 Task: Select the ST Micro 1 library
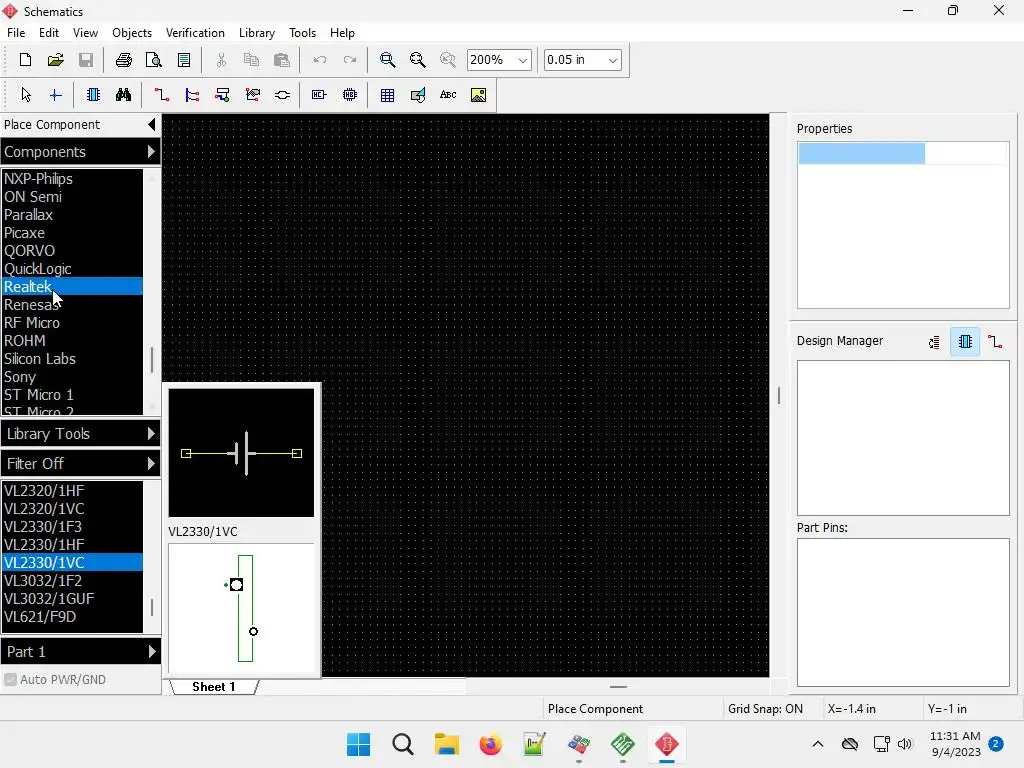[x=72, y=394]
